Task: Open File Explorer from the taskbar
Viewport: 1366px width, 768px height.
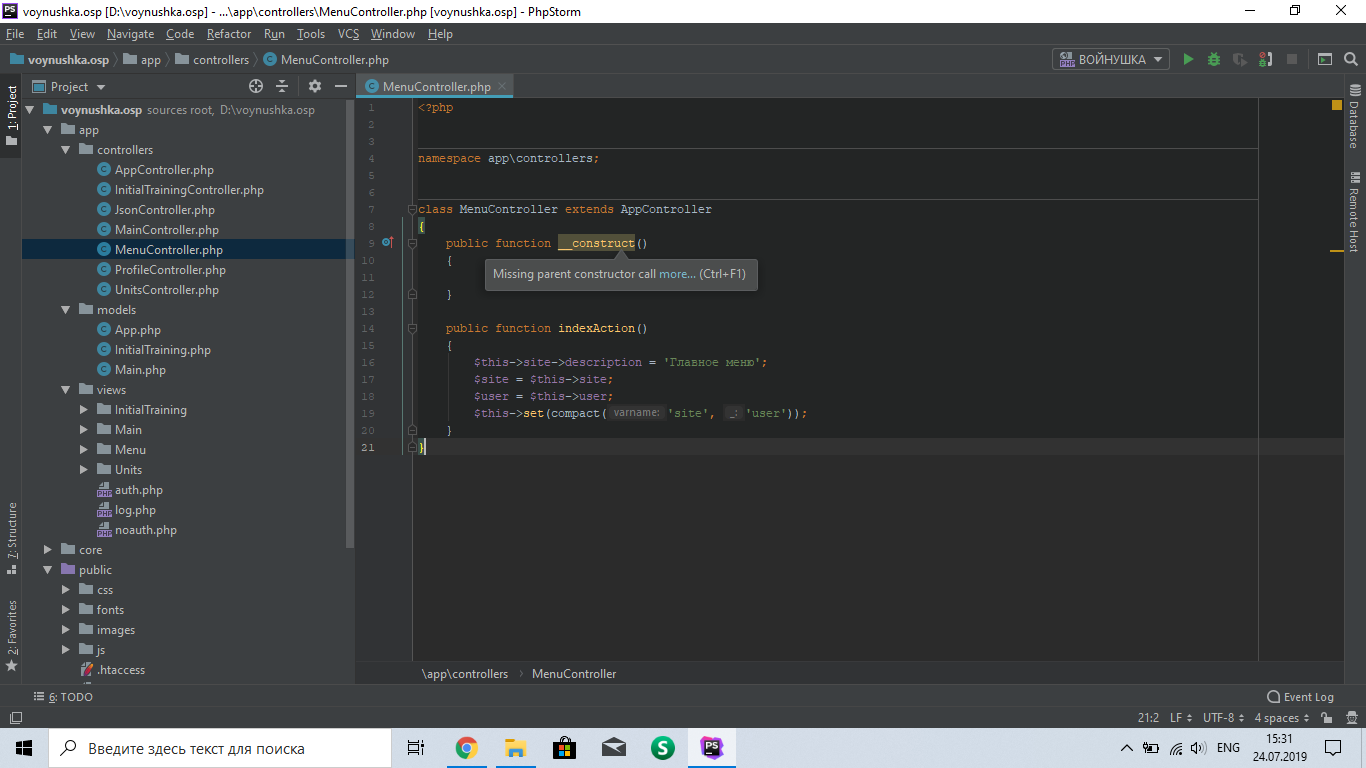Action: (515, 748)
